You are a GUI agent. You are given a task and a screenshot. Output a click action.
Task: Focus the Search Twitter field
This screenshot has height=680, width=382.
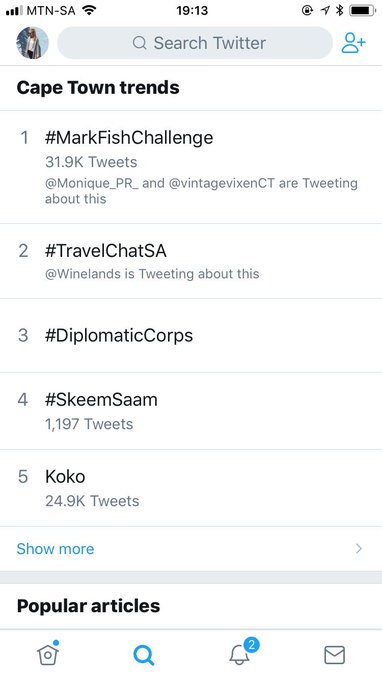pyautogui.click(x=195, y=43)
